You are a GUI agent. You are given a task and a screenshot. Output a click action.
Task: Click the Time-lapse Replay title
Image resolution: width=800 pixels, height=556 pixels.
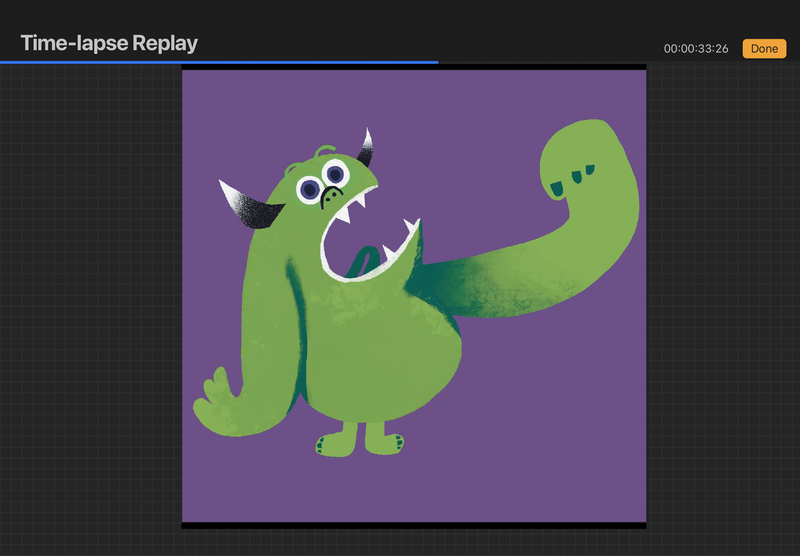[109, 43]
